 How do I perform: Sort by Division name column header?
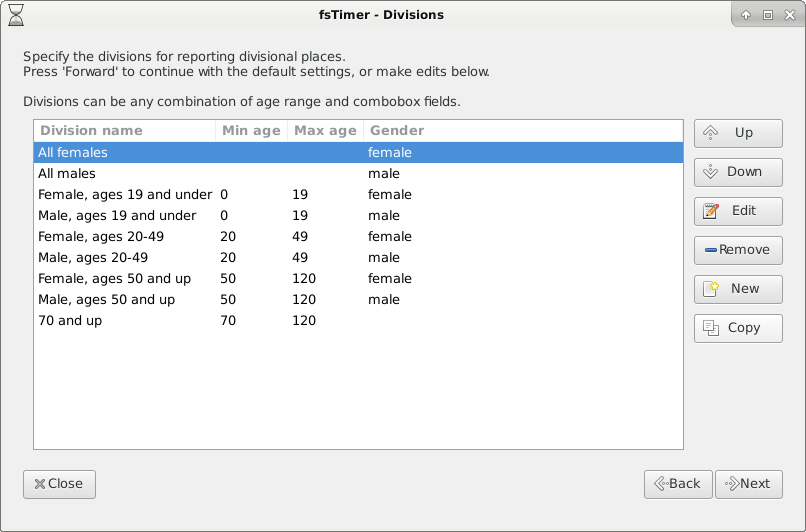coord(125,131)
